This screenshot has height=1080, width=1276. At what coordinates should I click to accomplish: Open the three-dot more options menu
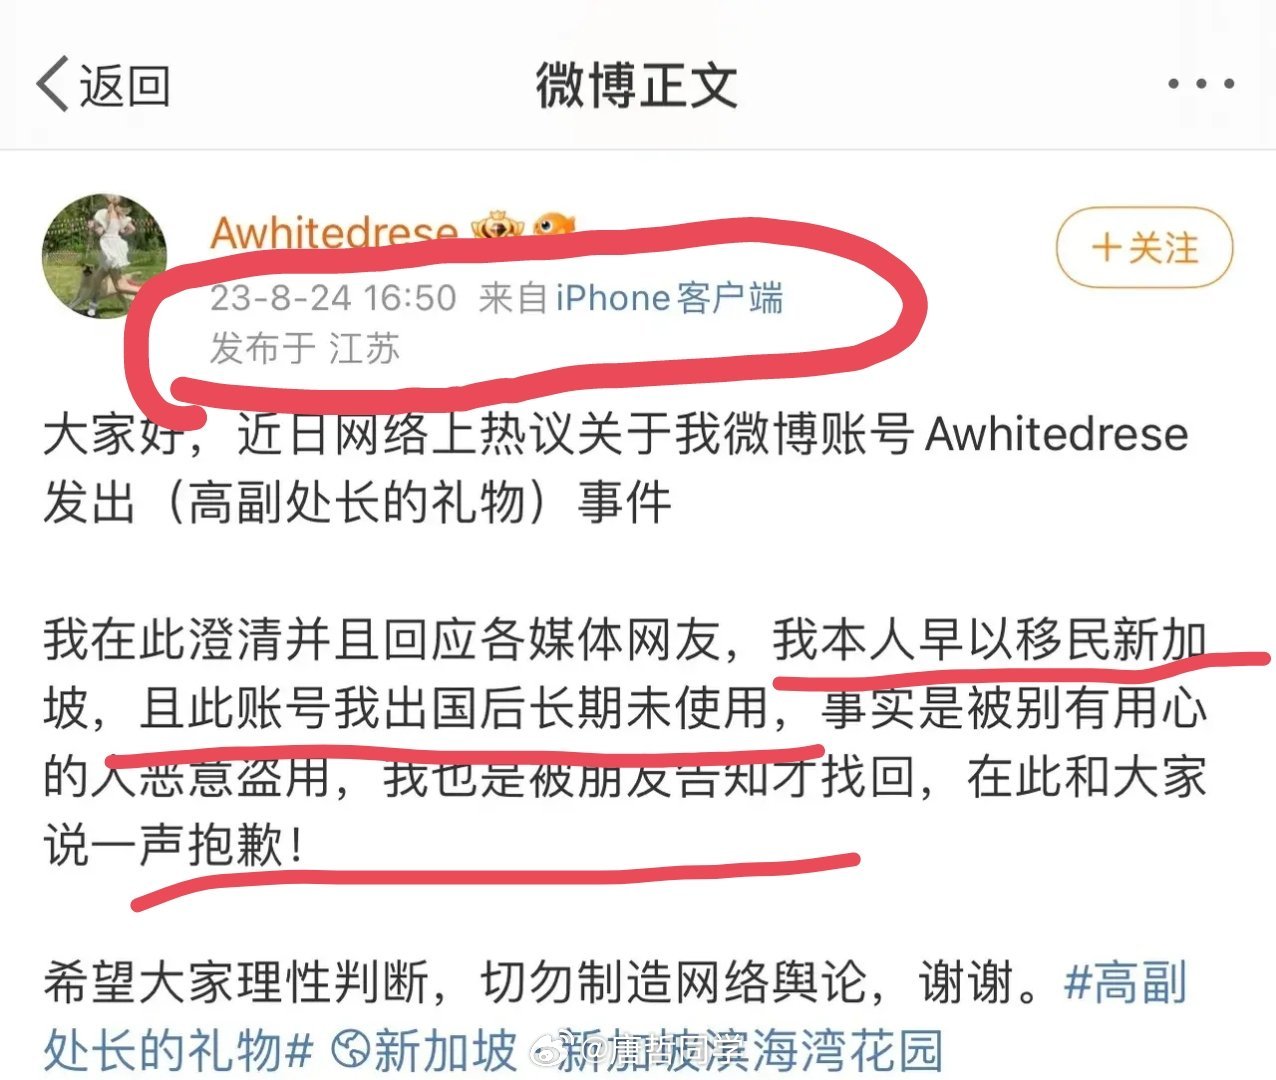click(x=1201, y=84)
